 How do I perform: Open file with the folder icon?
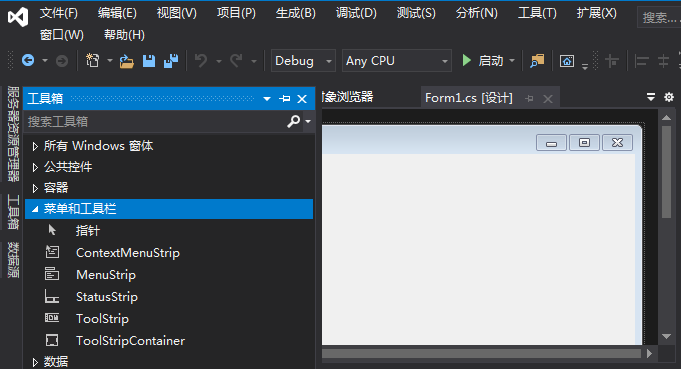[x=126, y=61]
